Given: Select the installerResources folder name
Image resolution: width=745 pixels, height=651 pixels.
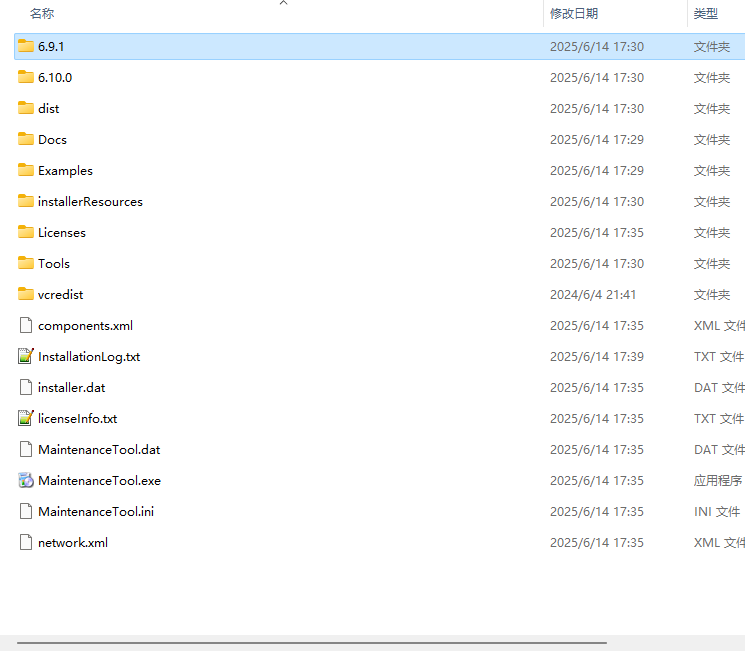Looking at the screenshot, I should click(x=90, y=201).
